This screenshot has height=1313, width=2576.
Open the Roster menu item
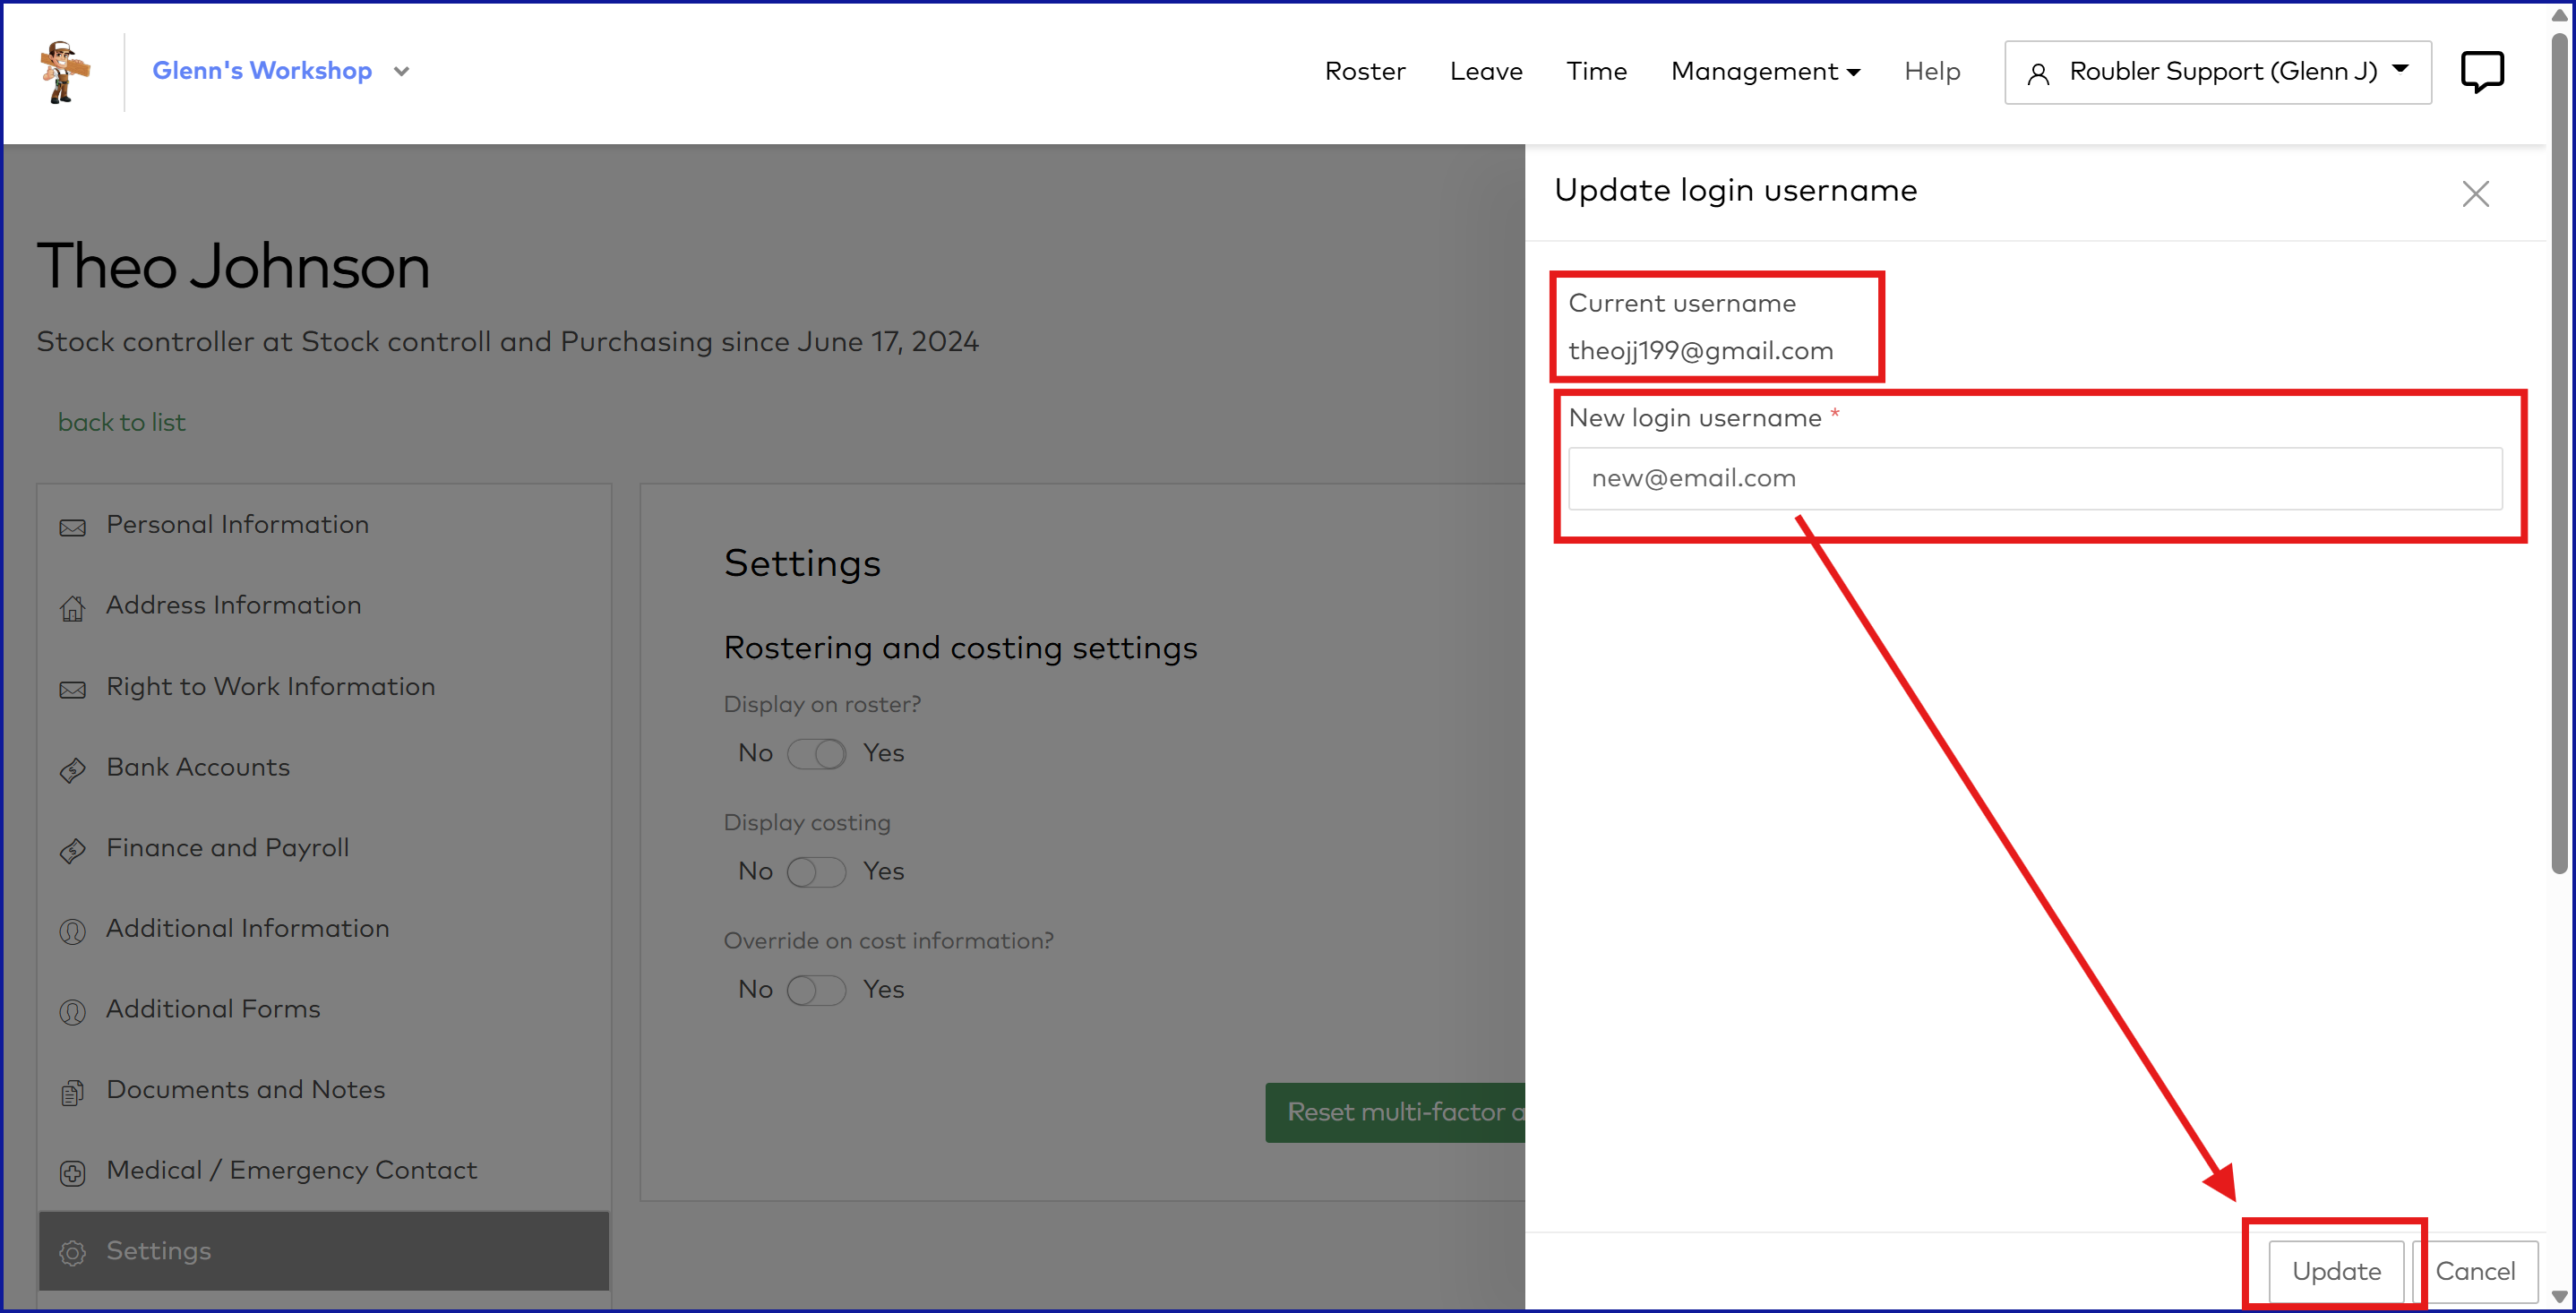pos(1364,72)
